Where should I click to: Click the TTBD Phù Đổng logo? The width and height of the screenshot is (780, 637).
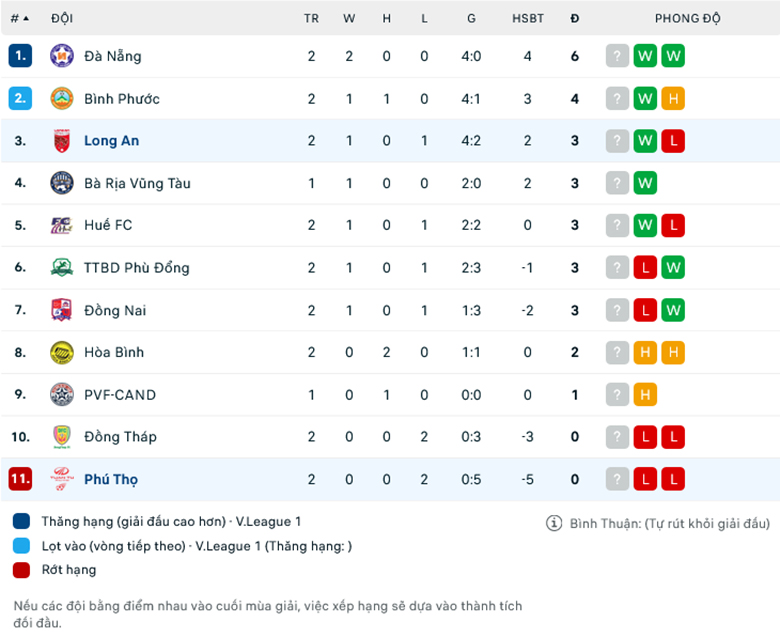[62, 268]
